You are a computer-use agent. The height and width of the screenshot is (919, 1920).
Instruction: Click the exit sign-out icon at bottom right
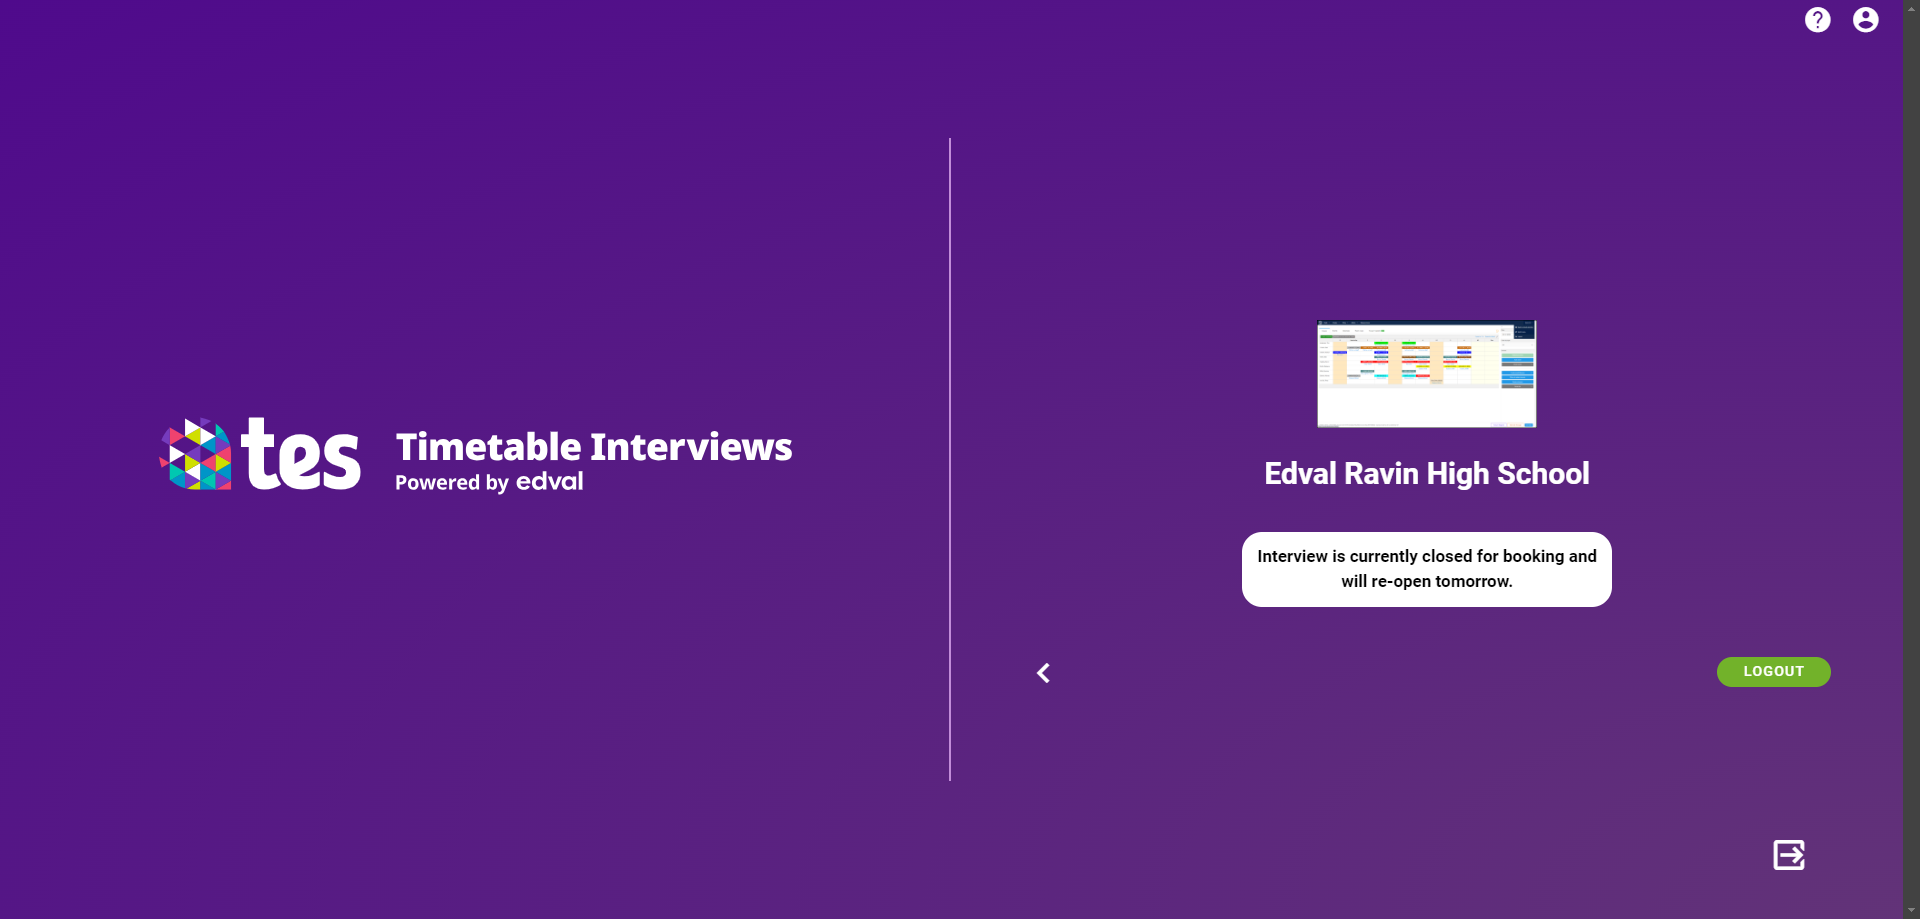pos(1789,855)
